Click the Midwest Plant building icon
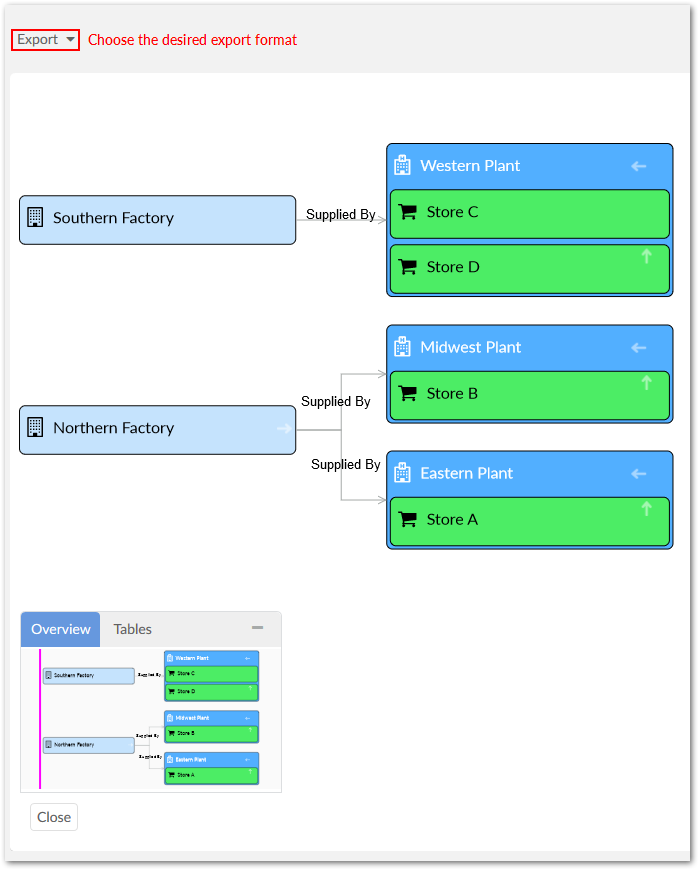Viewport: 699px width, 870px height. (402, 347)
